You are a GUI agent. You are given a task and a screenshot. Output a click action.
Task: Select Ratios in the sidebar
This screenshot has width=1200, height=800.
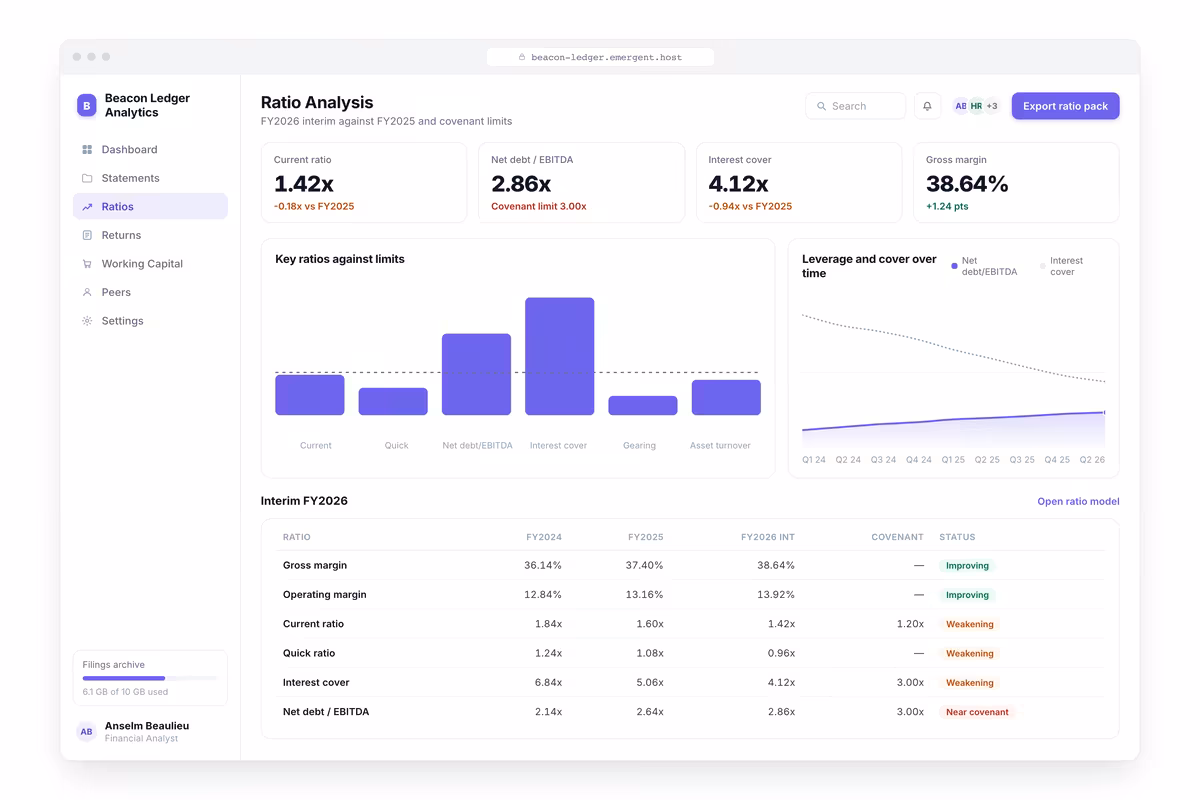150,207
